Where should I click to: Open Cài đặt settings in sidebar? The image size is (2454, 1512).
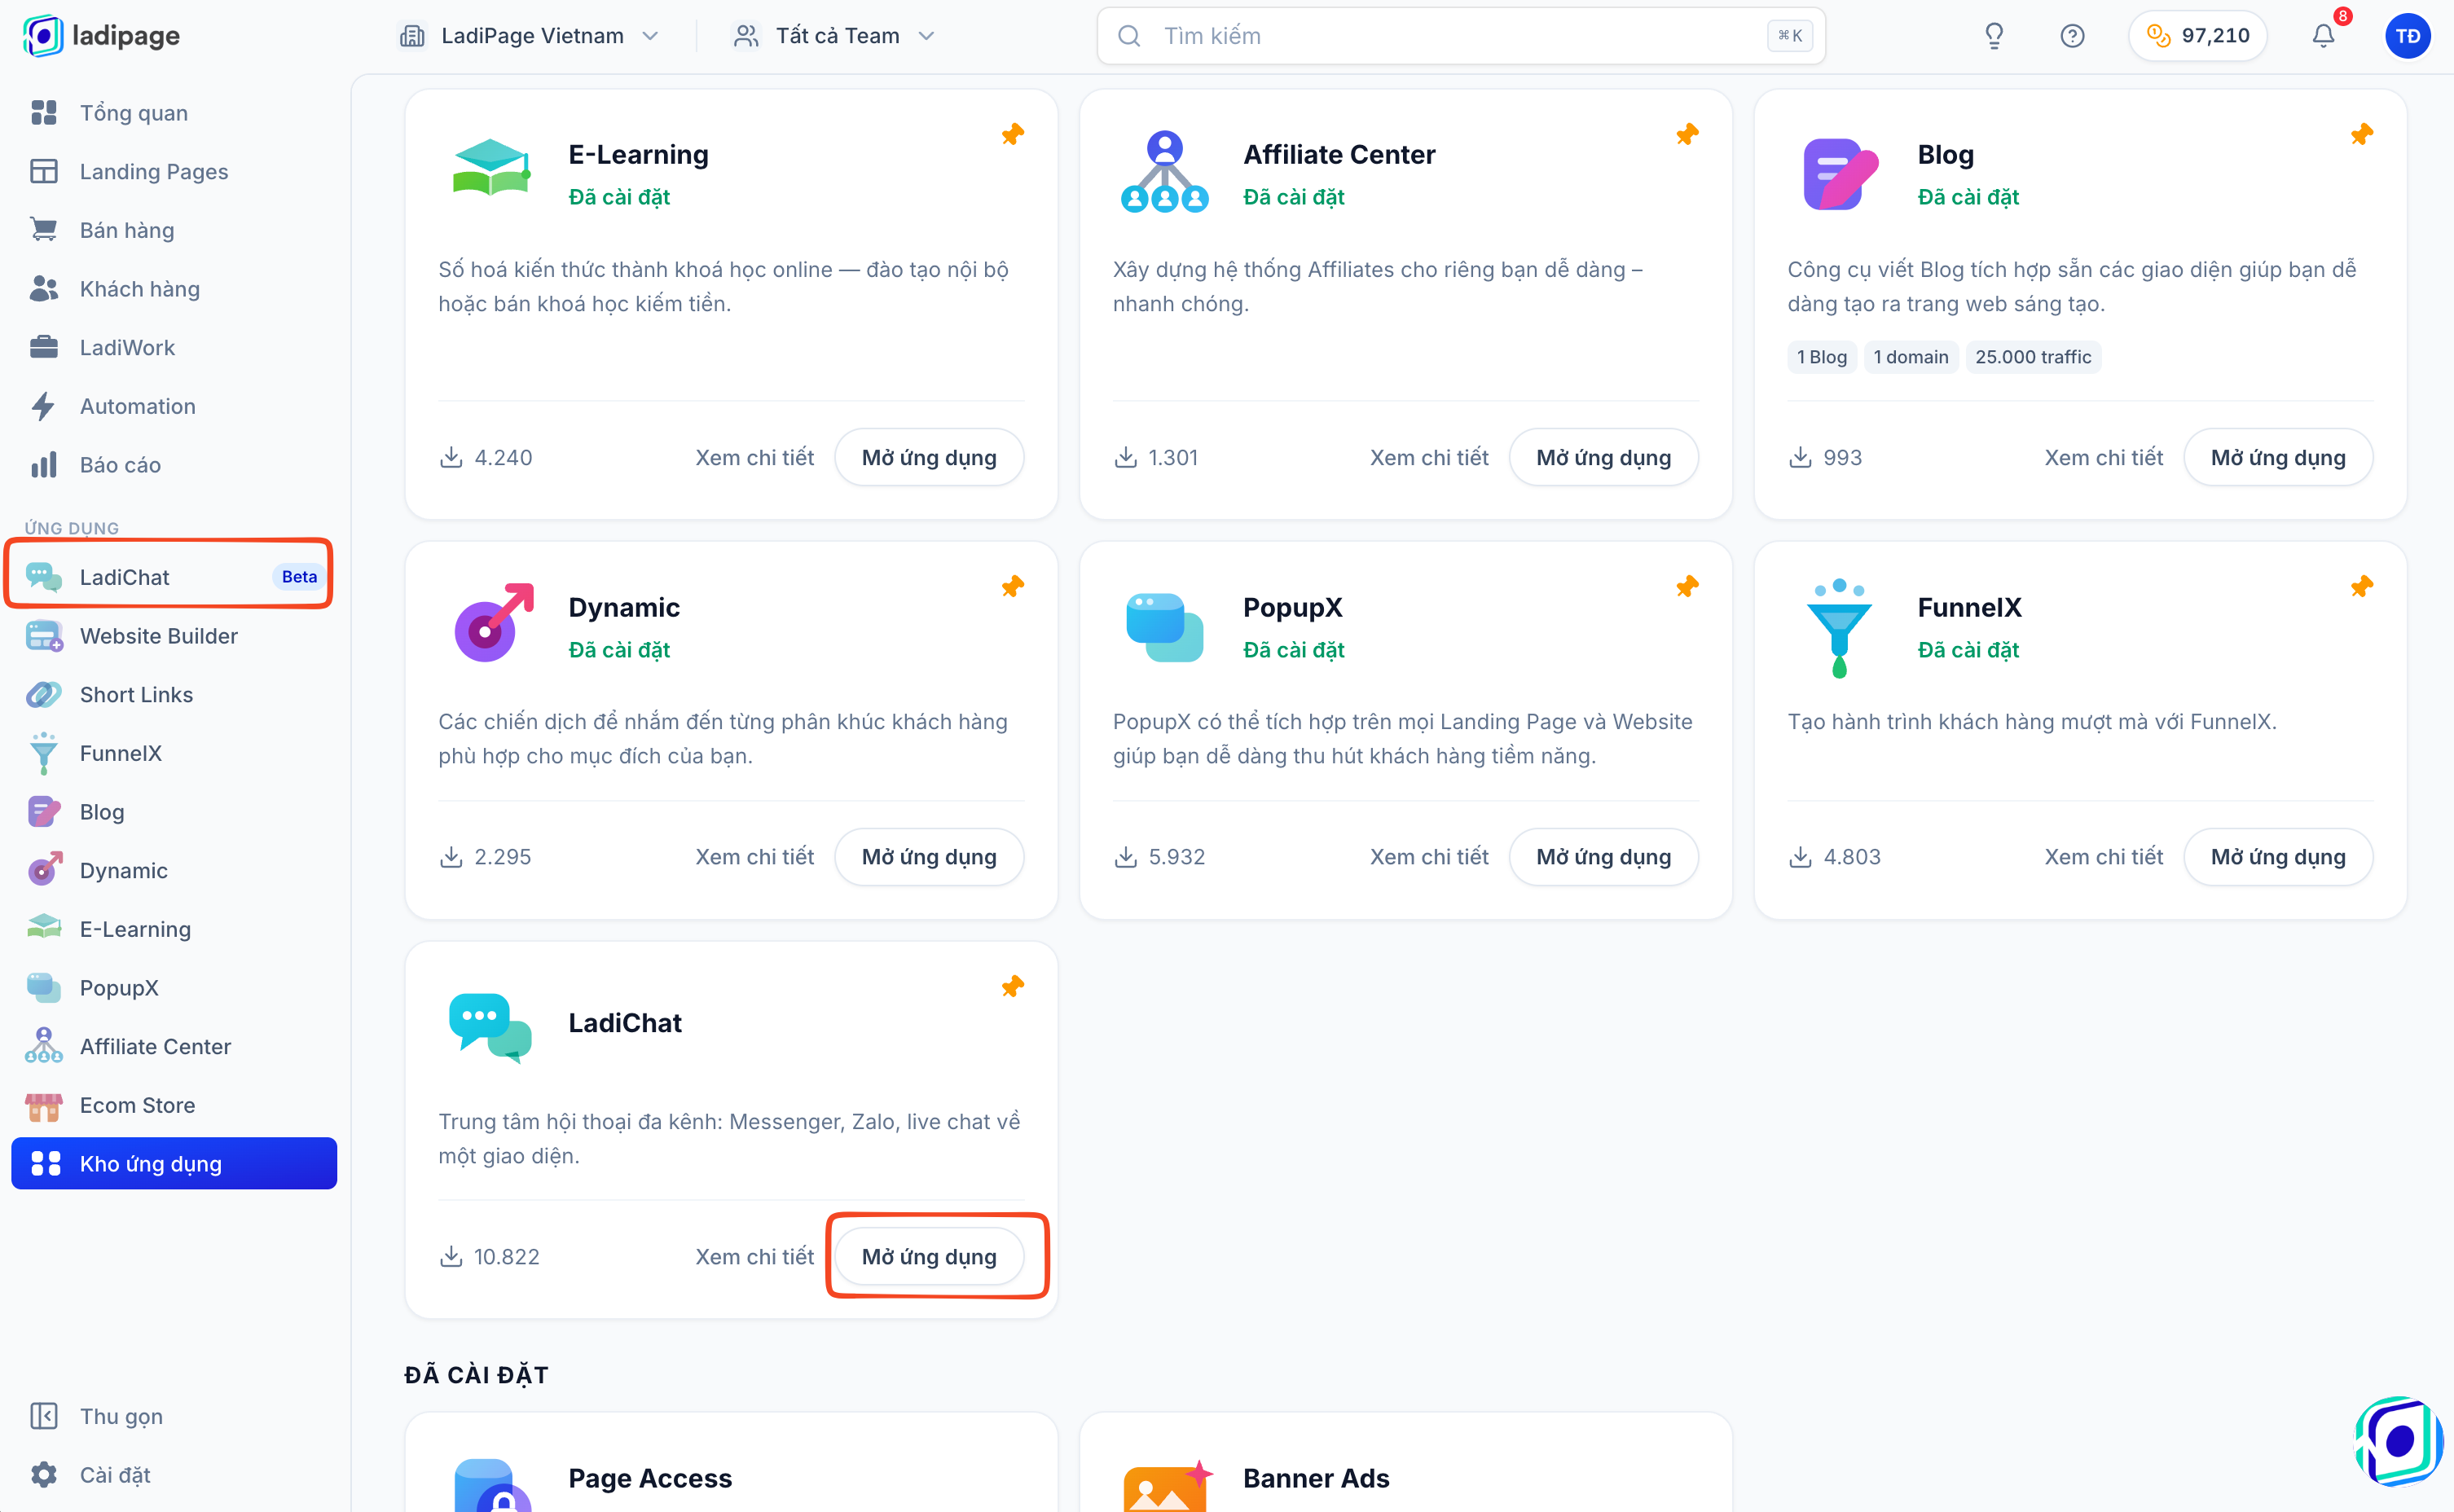[174, 1475]
